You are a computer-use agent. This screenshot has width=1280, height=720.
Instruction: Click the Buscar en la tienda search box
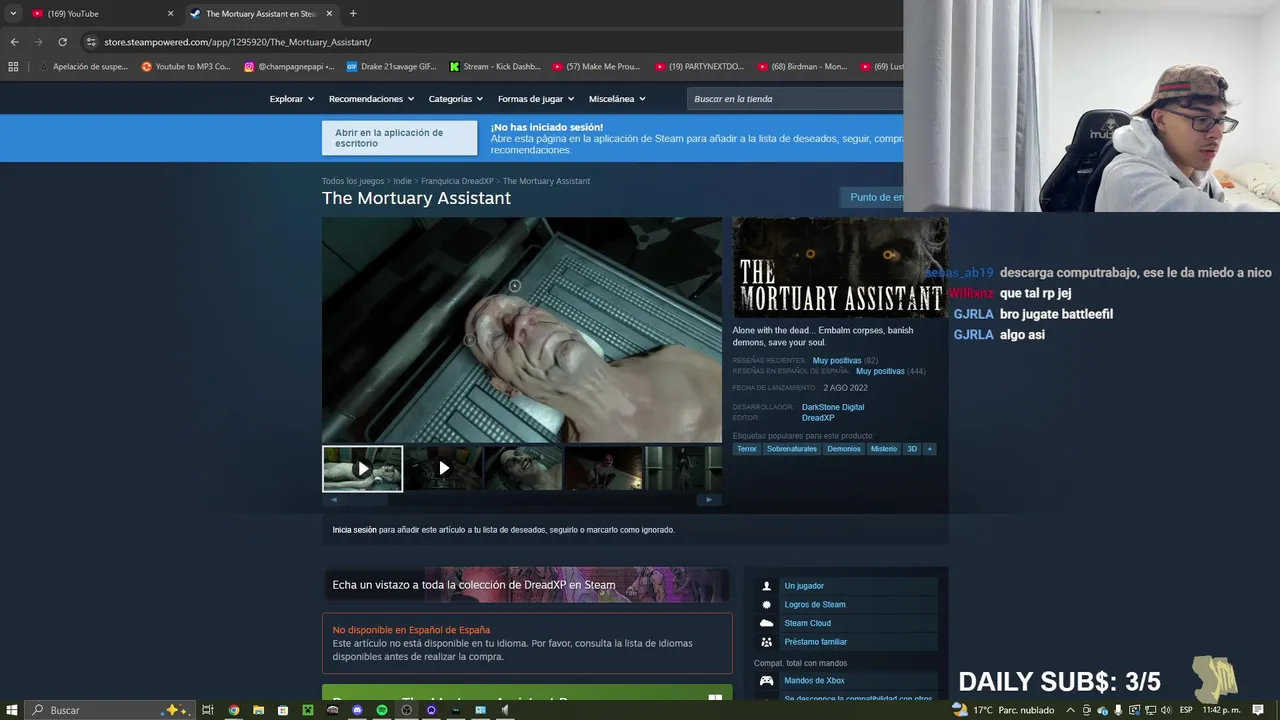(x=795, y=99)
